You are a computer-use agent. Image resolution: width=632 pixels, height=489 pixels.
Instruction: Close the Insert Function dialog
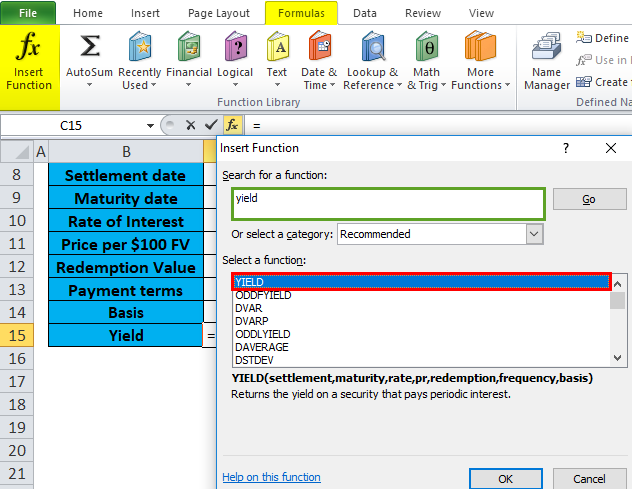(x=611, y=148)
